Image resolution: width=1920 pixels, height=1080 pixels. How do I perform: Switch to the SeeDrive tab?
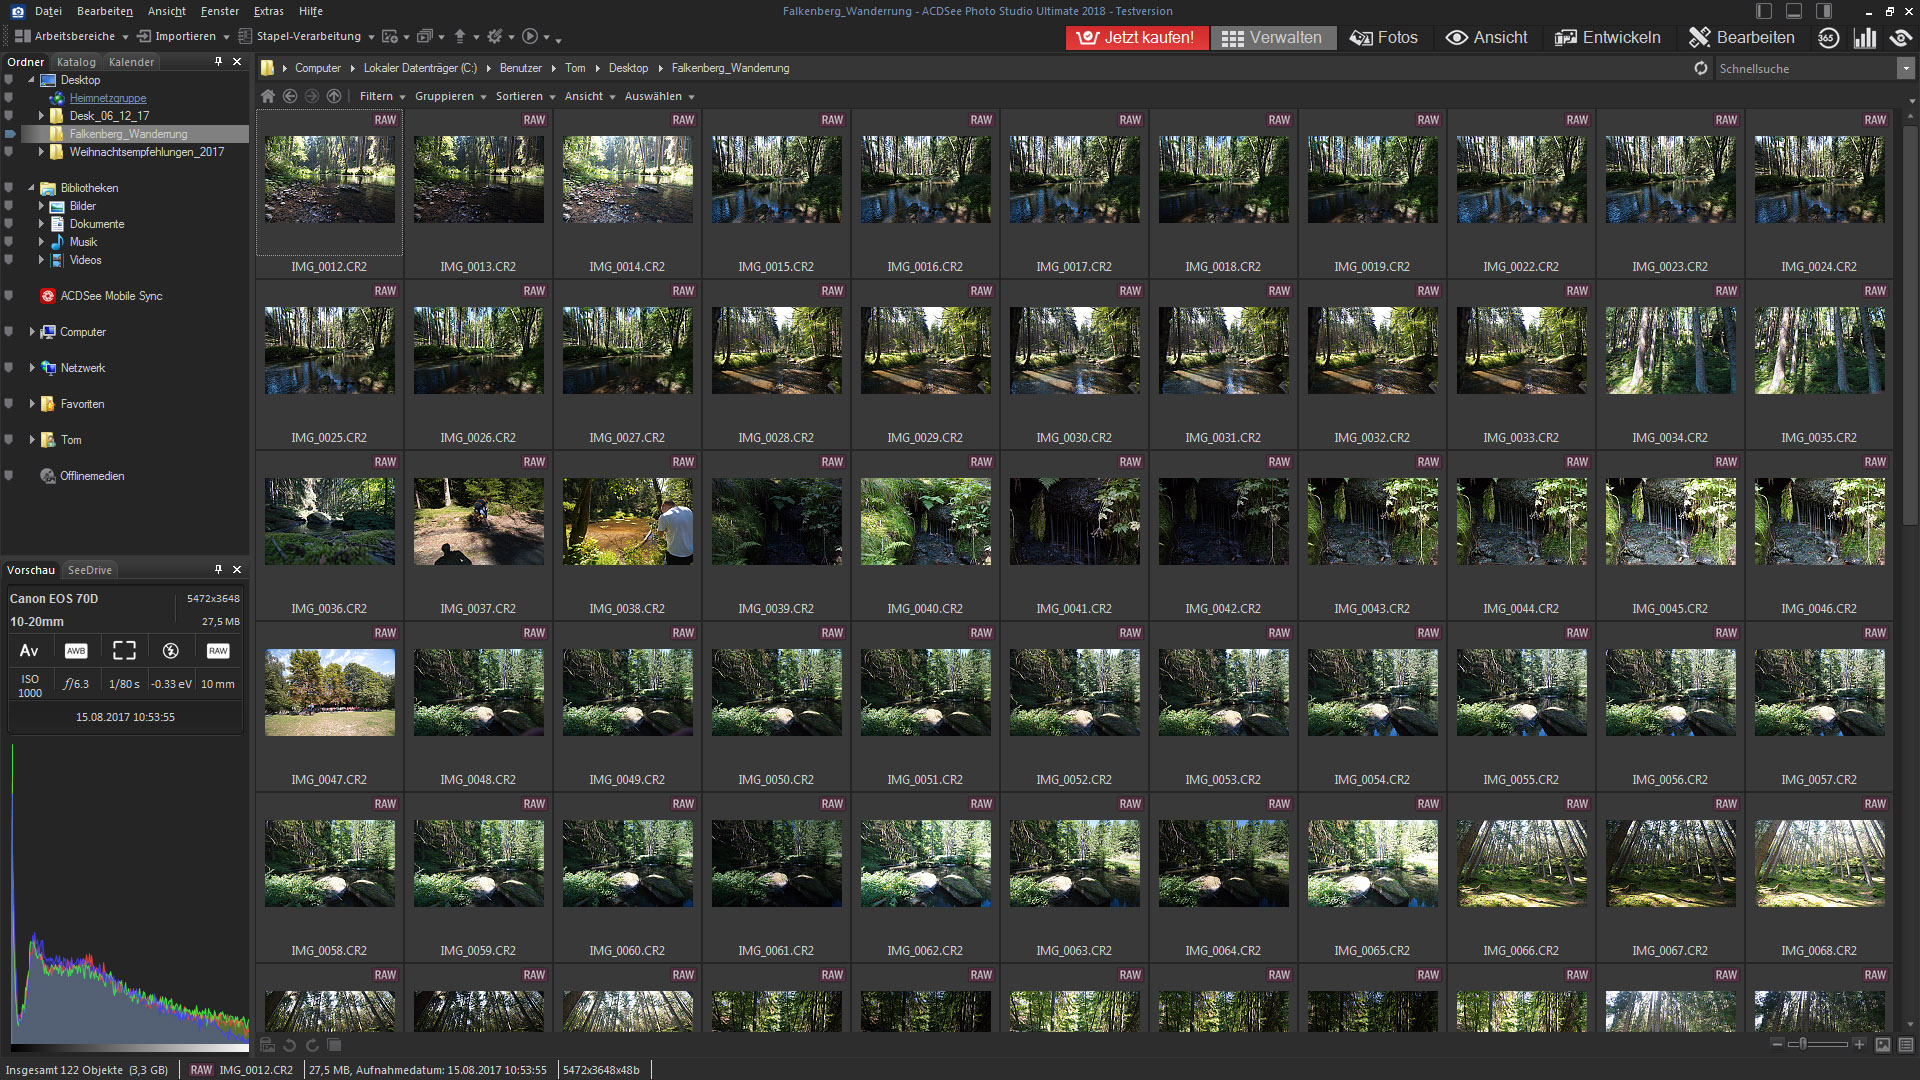90,570
